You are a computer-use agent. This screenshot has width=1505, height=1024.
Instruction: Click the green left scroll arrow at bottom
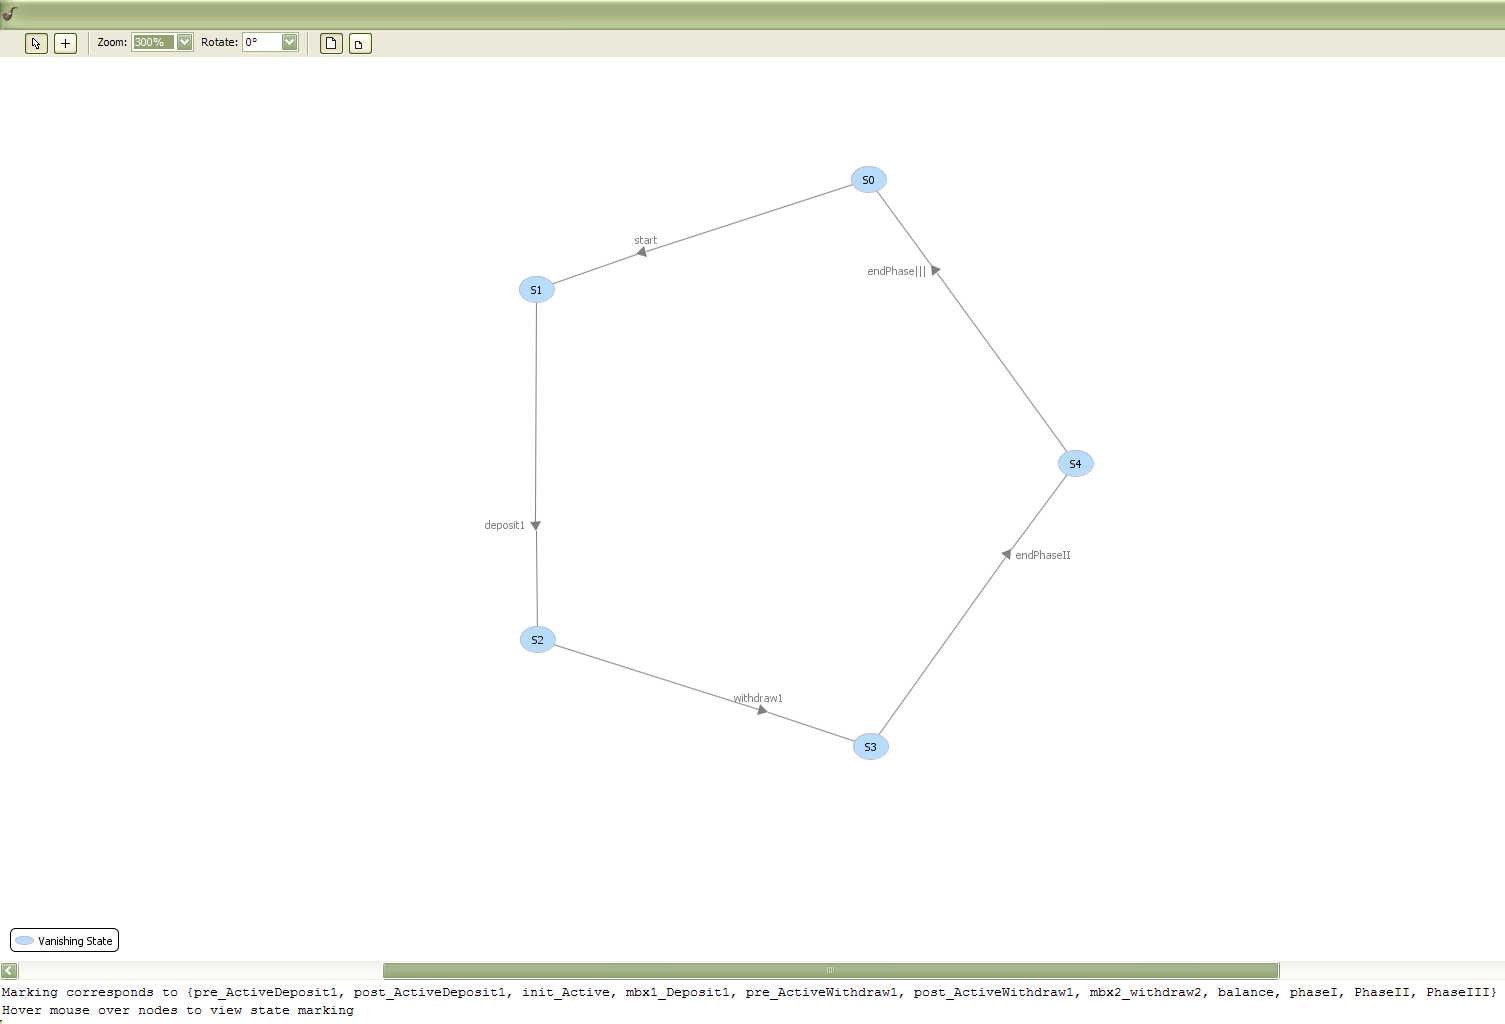tap(8, 970)
